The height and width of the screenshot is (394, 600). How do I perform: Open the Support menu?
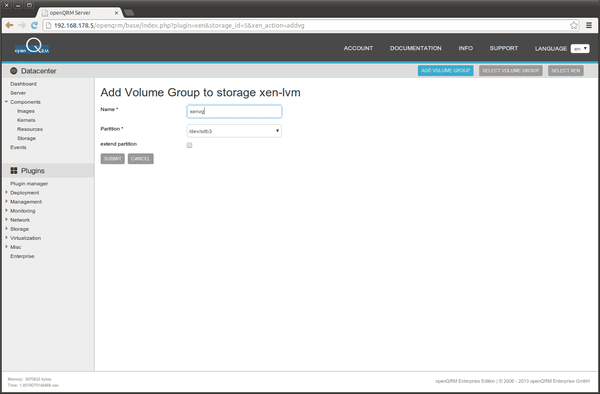[x=504, y=48]
